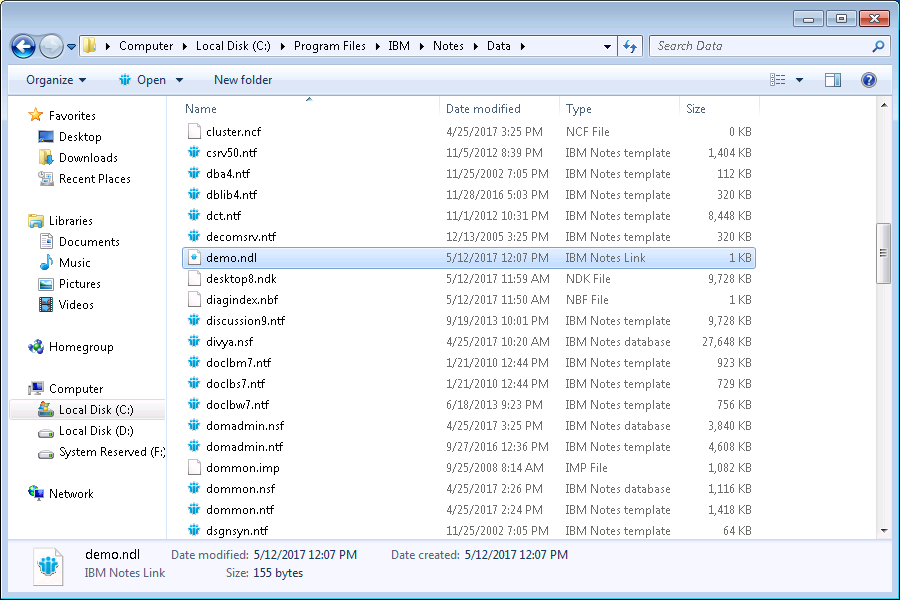Click the Back navigation arrow
The image size is (900, 600).
[x=23, y=46]
